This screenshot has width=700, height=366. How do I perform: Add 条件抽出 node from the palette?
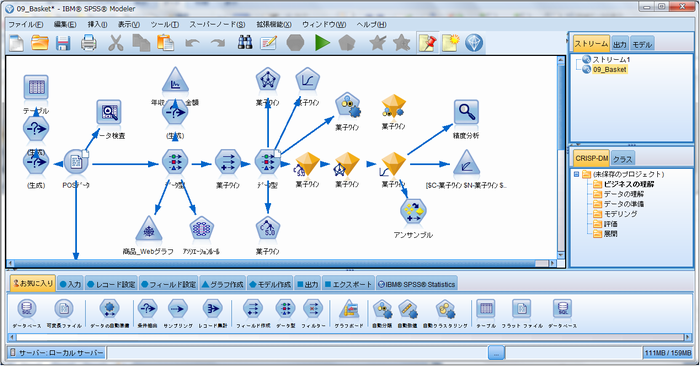[147, 308]
